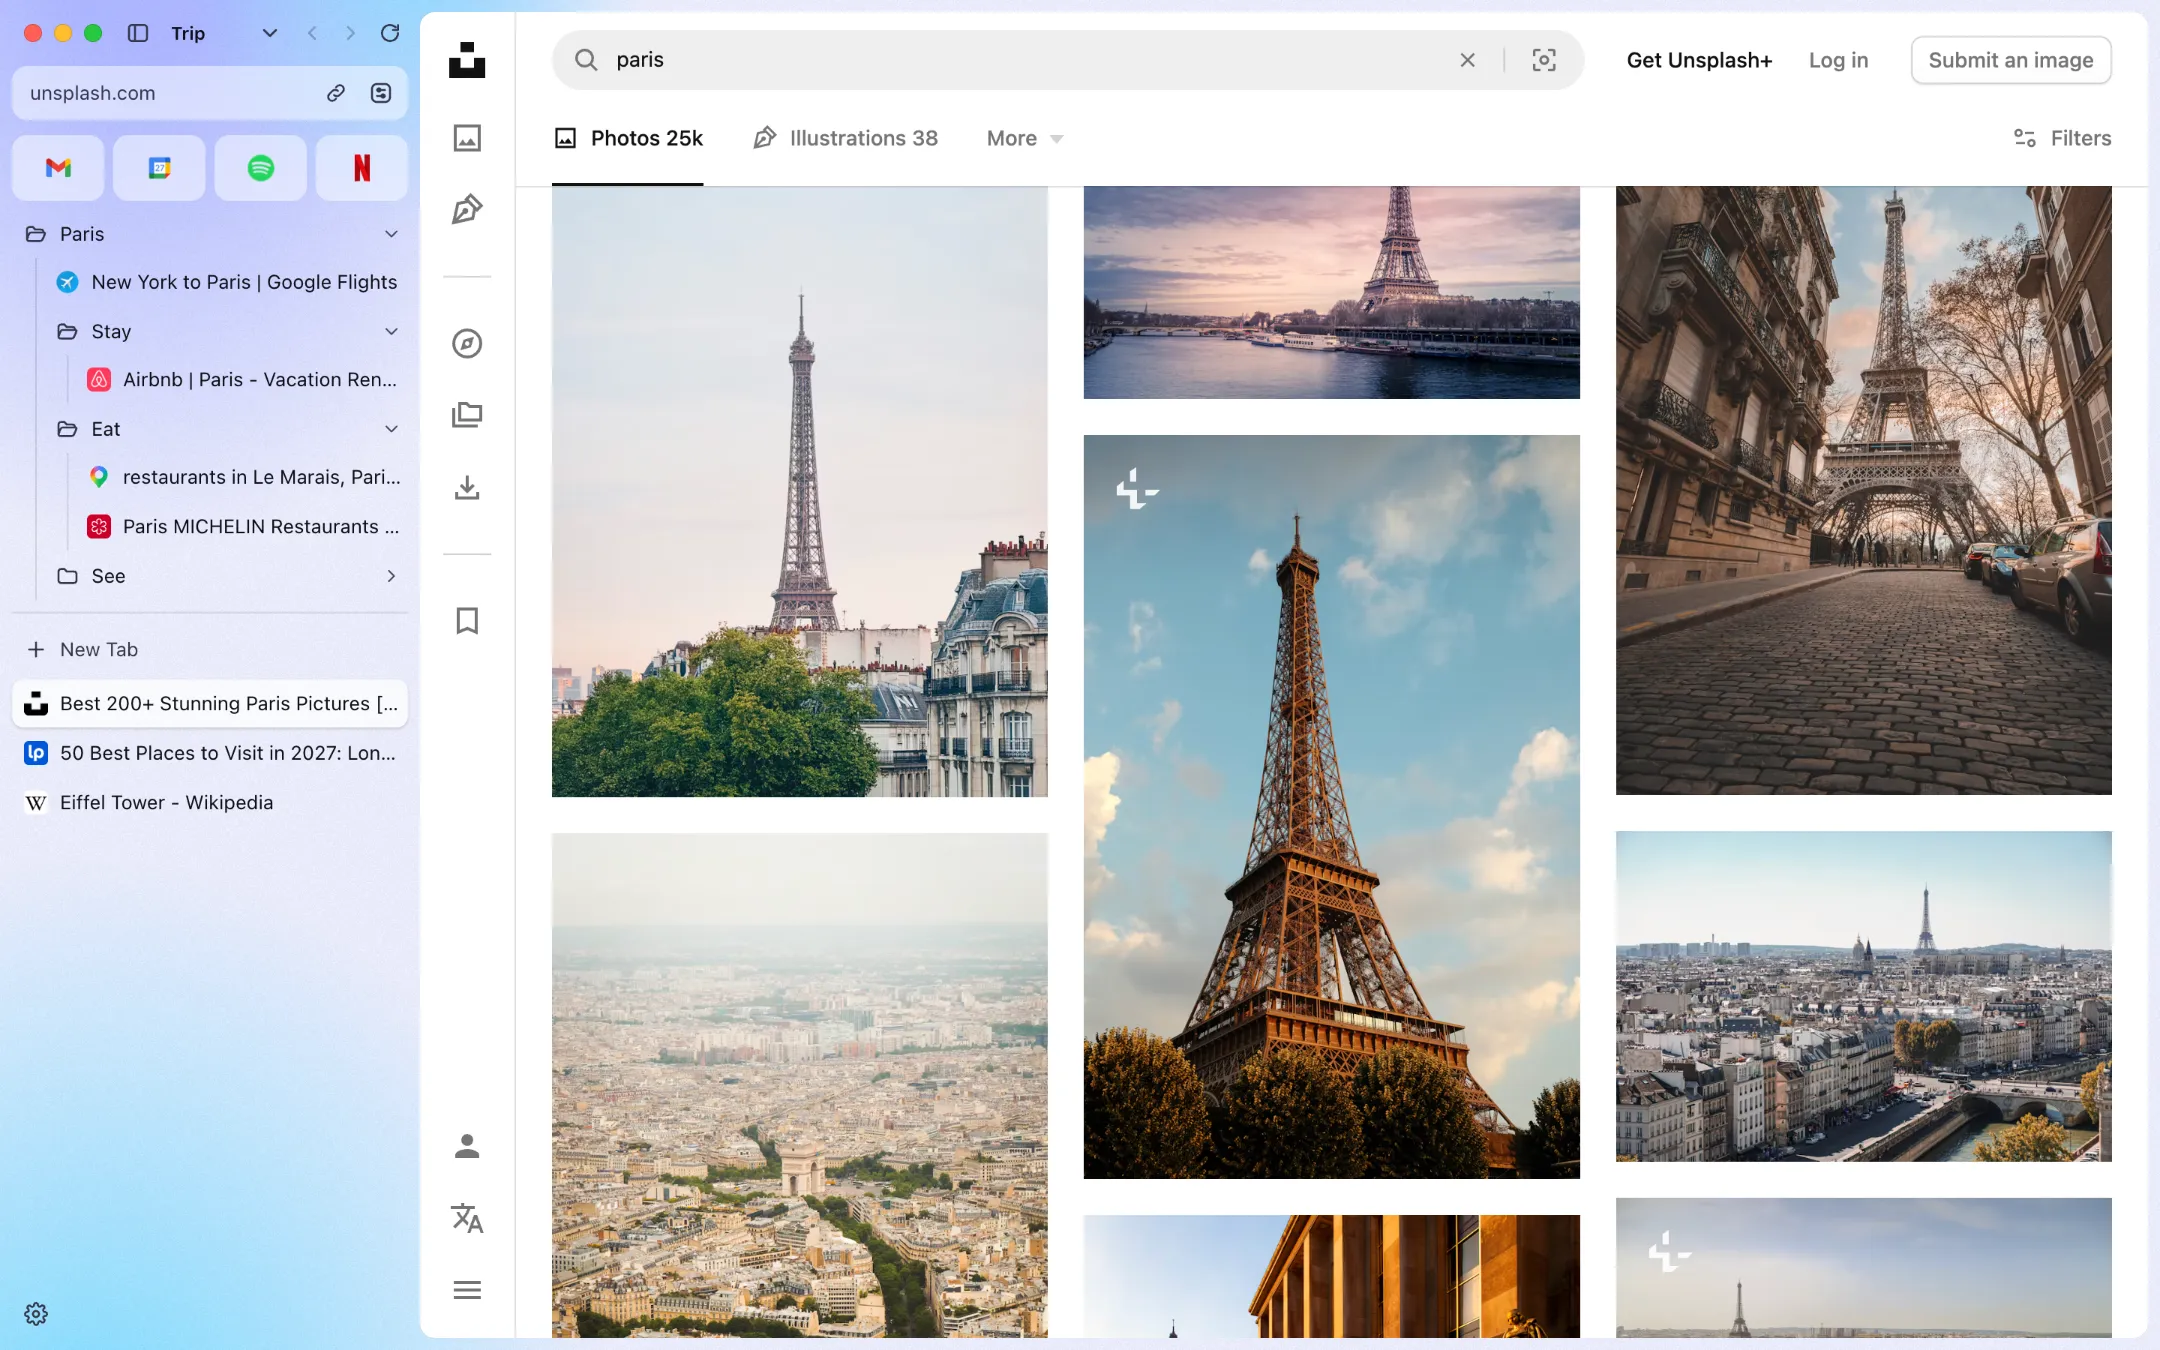This screenshot has width=2160, height=1350.
Task: Open the Photos sidebar icon
Action: 467,138
